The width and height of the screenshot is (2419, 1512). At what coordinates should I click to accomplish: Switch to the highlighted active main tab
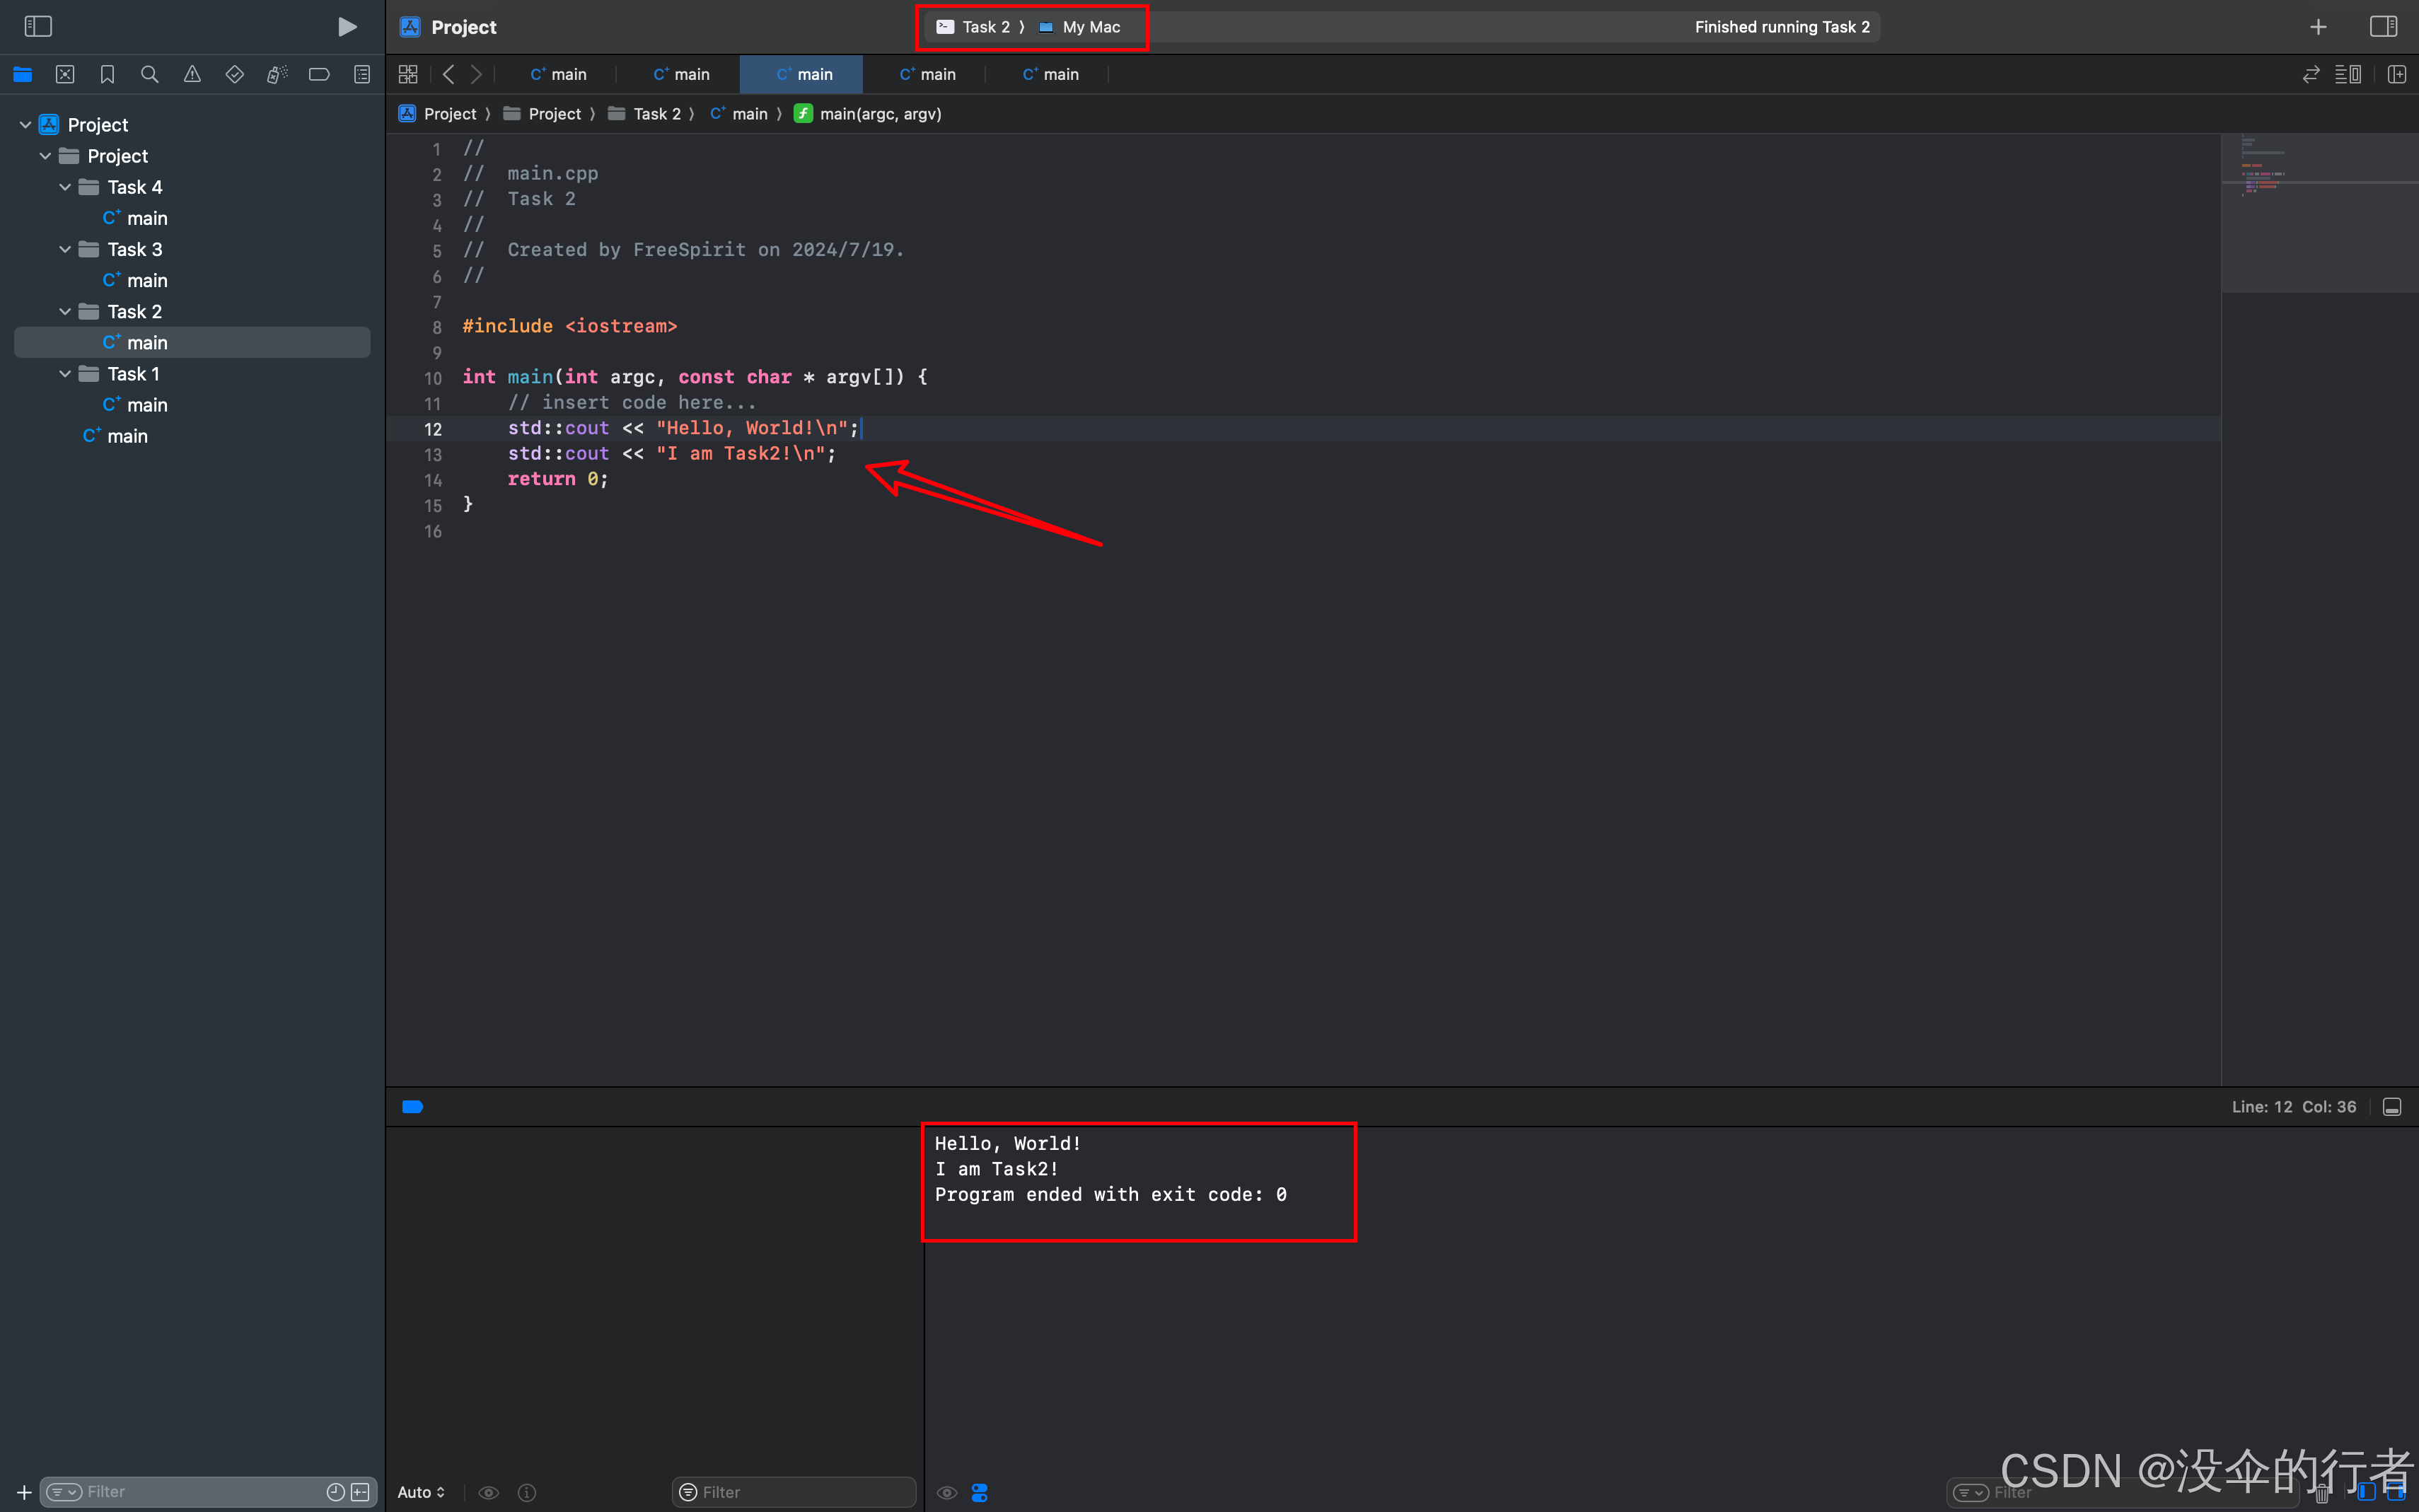(x=802, y=74)
